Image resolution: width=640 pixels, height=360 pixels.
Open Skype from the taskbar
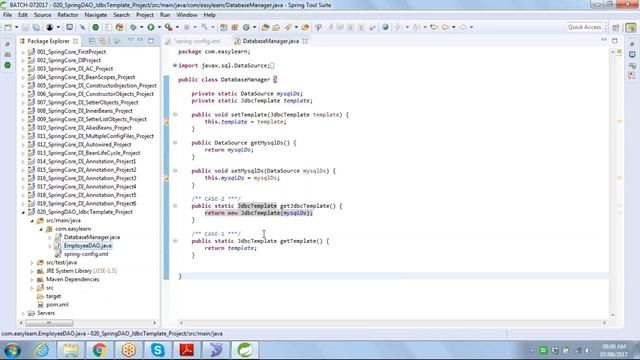tap(158, 350)
